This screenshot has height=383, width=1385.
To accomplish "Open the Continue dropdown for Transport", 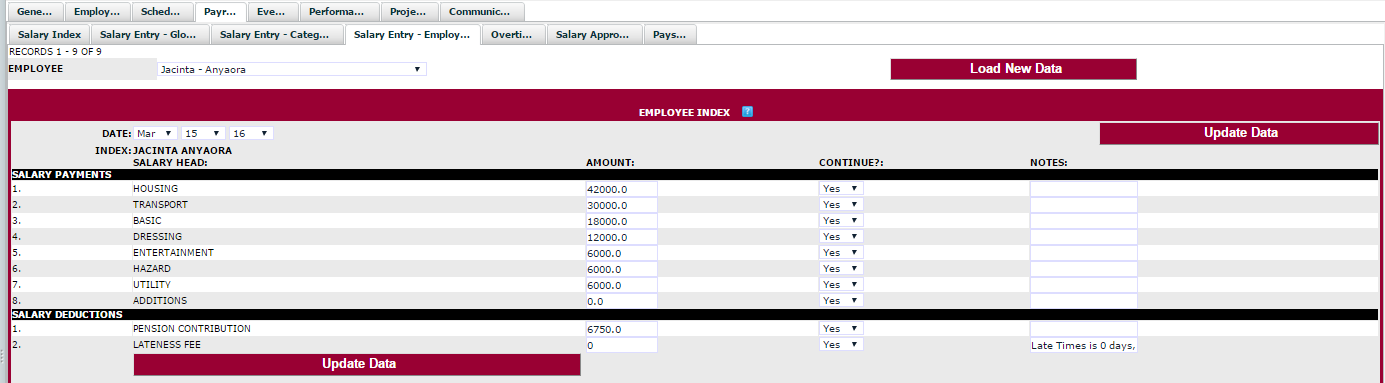I will [841, 205].
